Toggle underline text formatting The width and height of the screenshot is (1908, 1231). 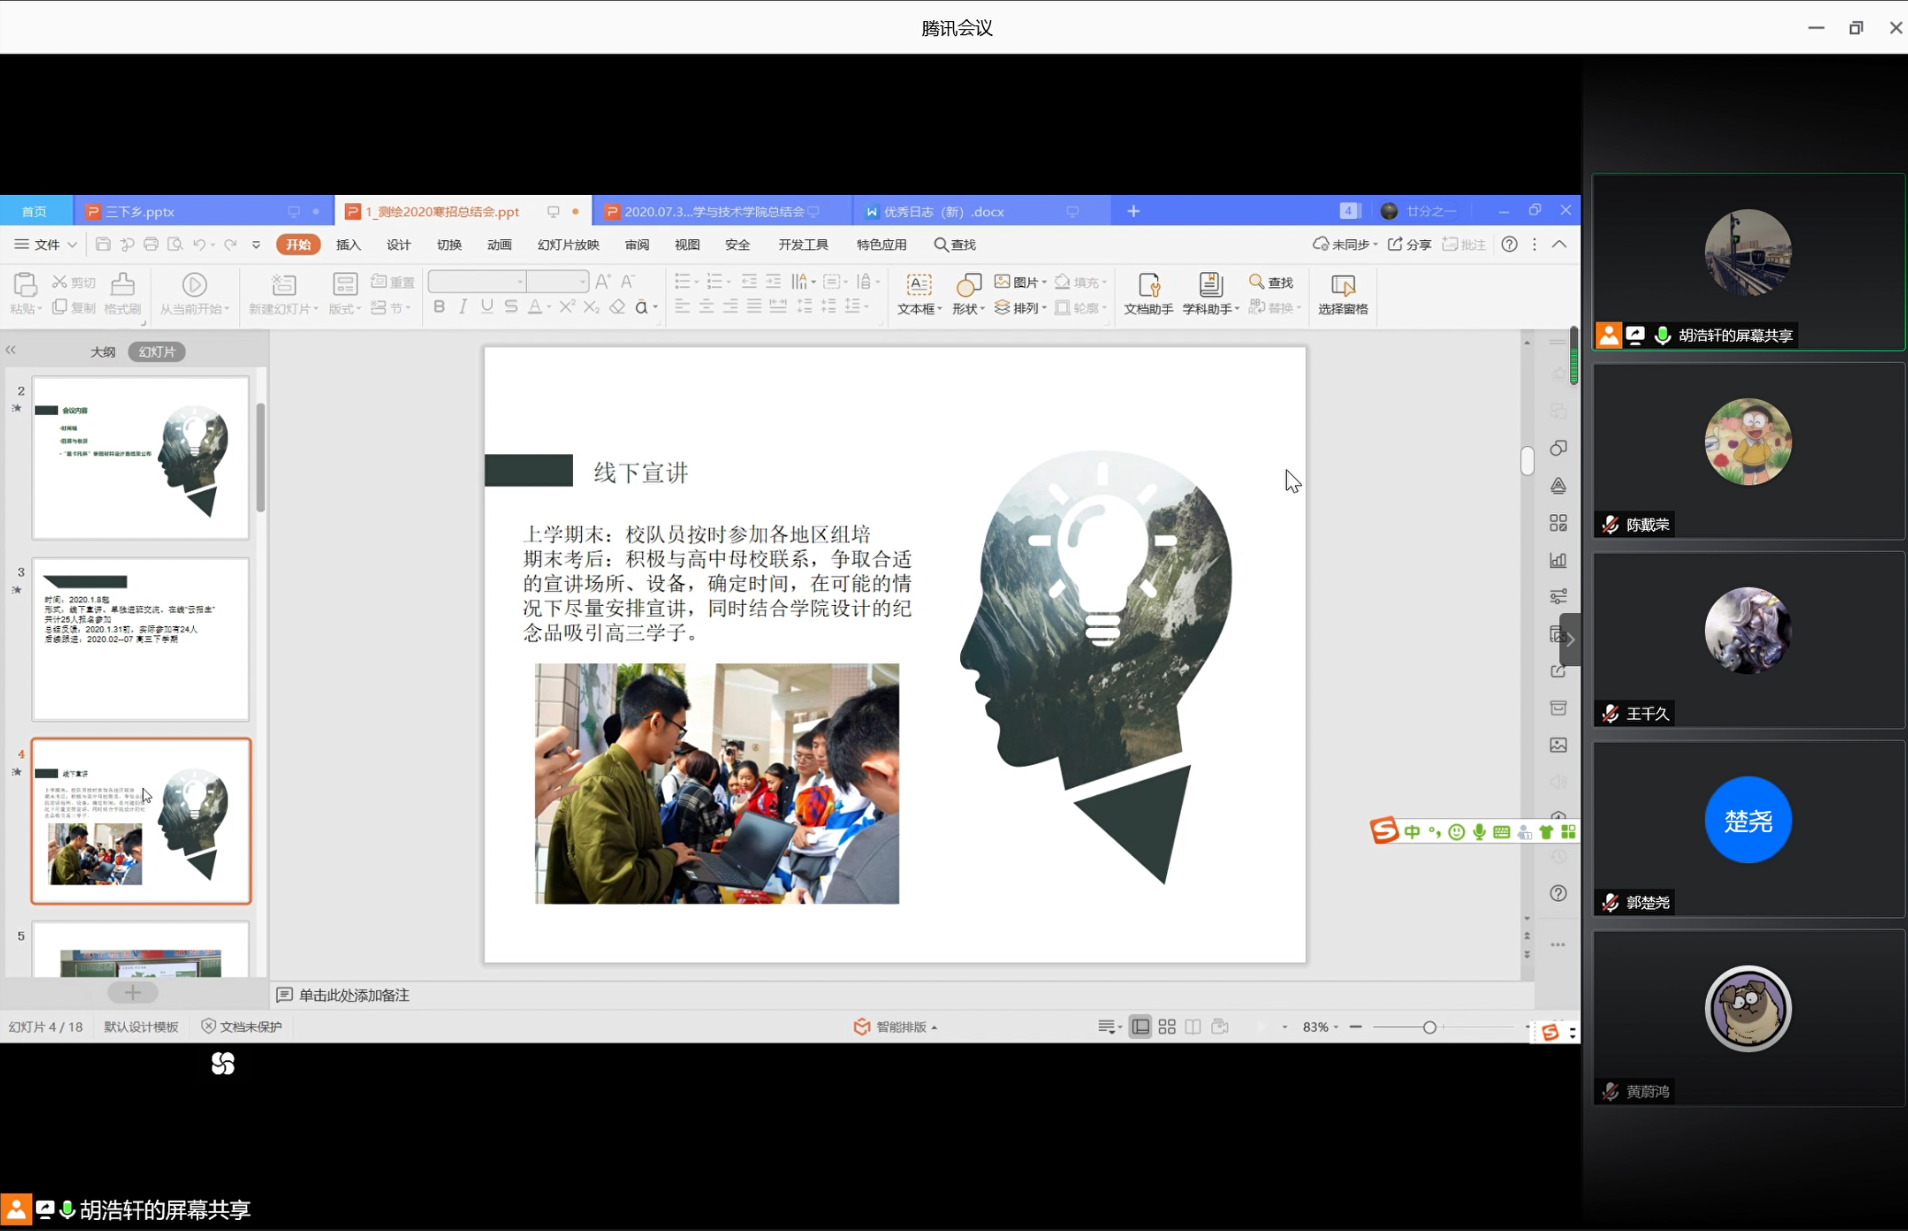[x=487, y=307]
